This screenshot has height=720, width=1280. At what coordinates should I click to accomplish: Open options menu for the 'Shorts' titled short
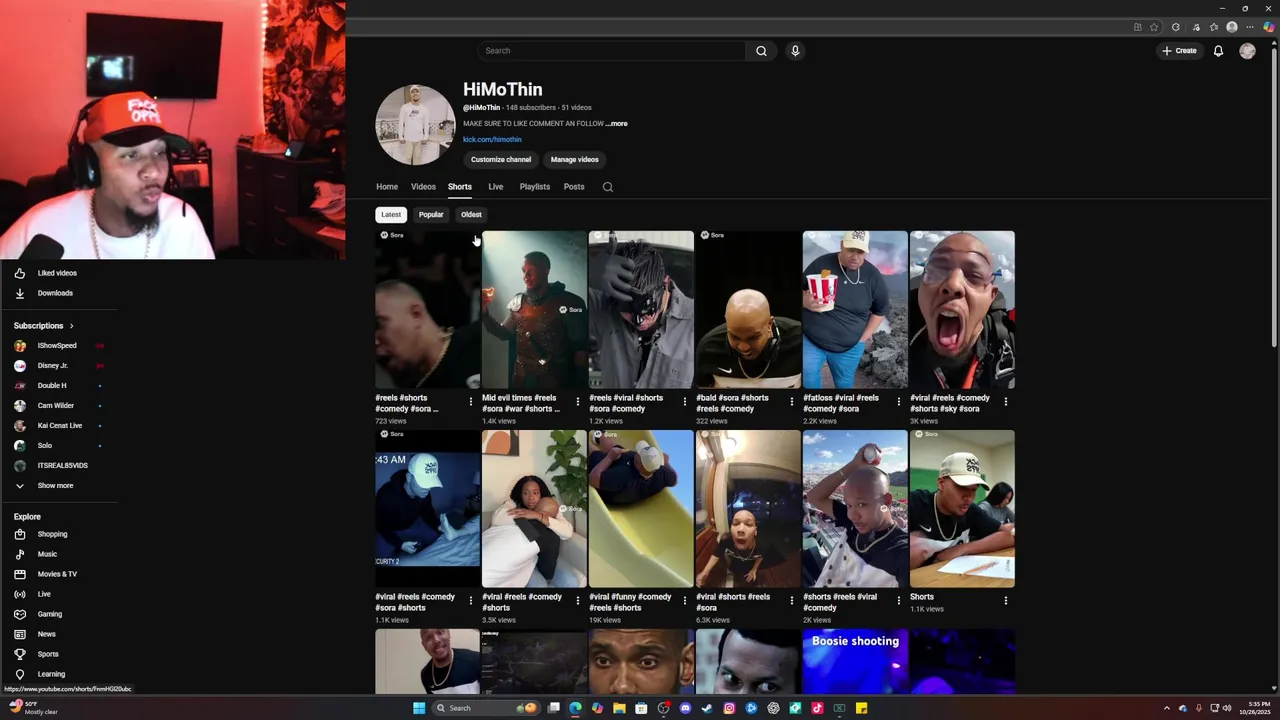pos(1005,601)
